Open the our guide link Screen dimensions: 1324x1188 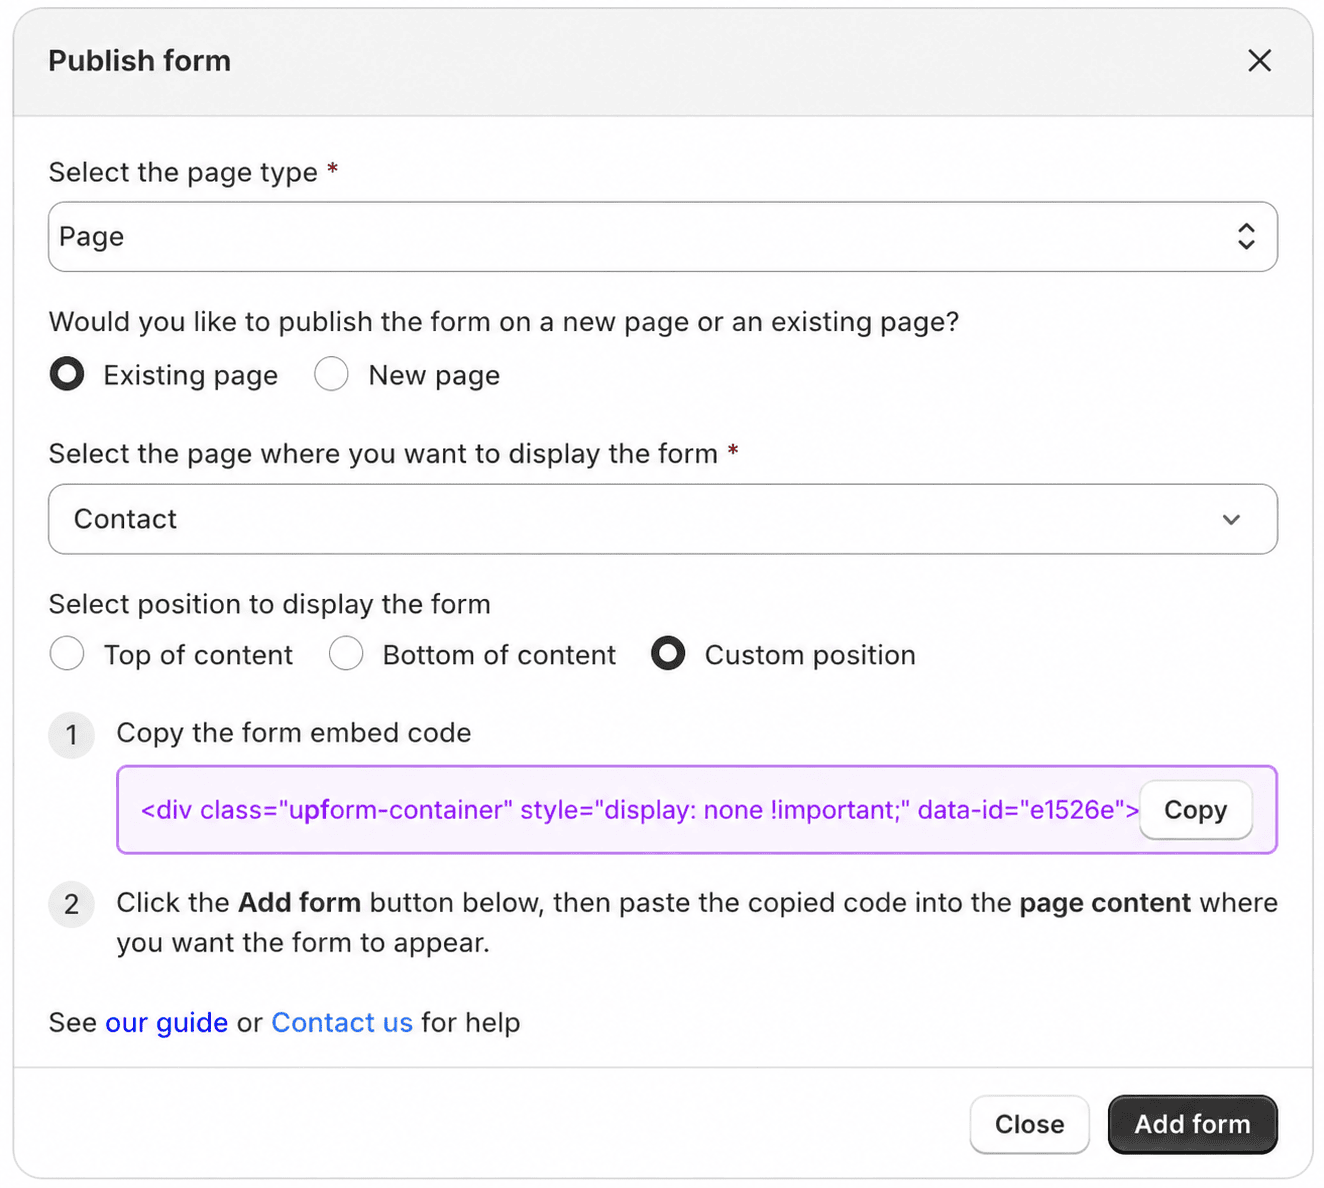point(166,1023)
